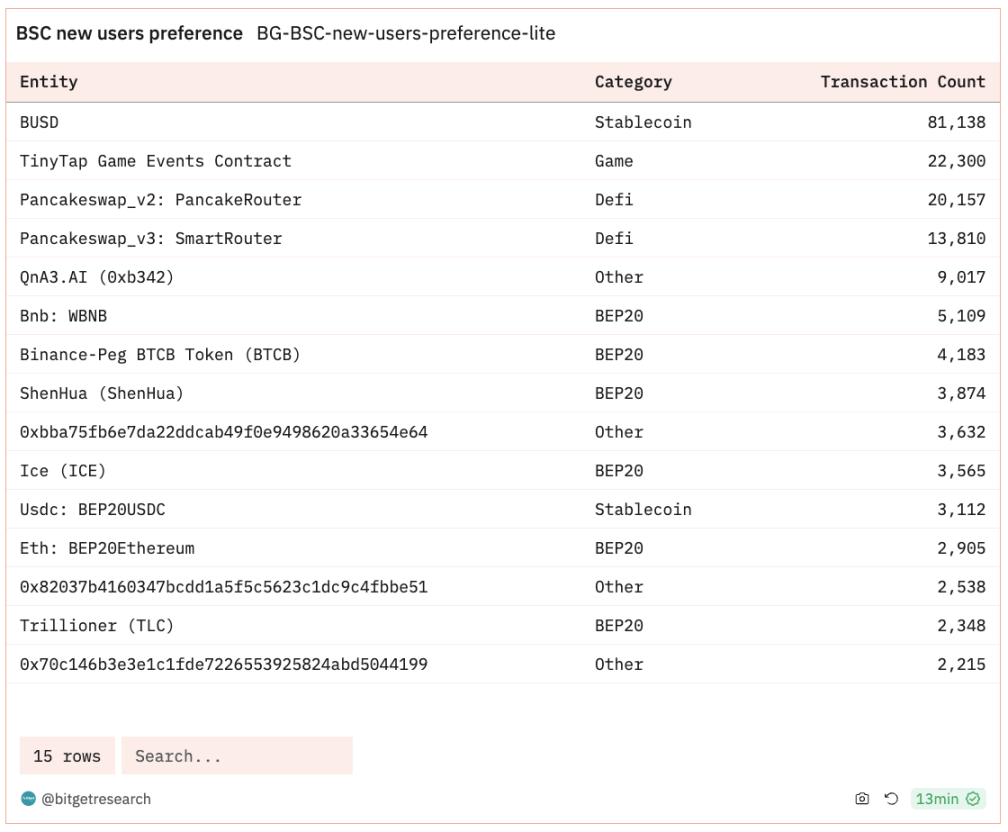Click the bitgetresearch avatar icon

point(28,799)
